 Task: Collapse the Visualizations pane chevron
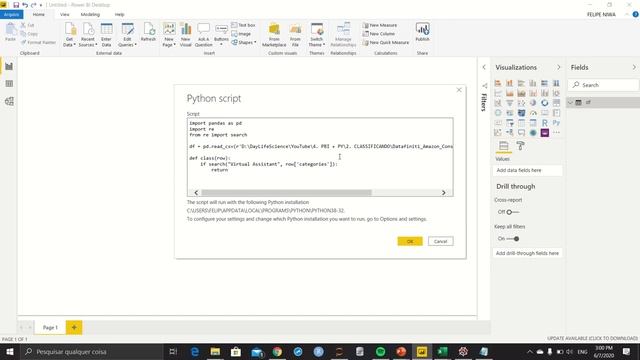[x=559, y=67]
